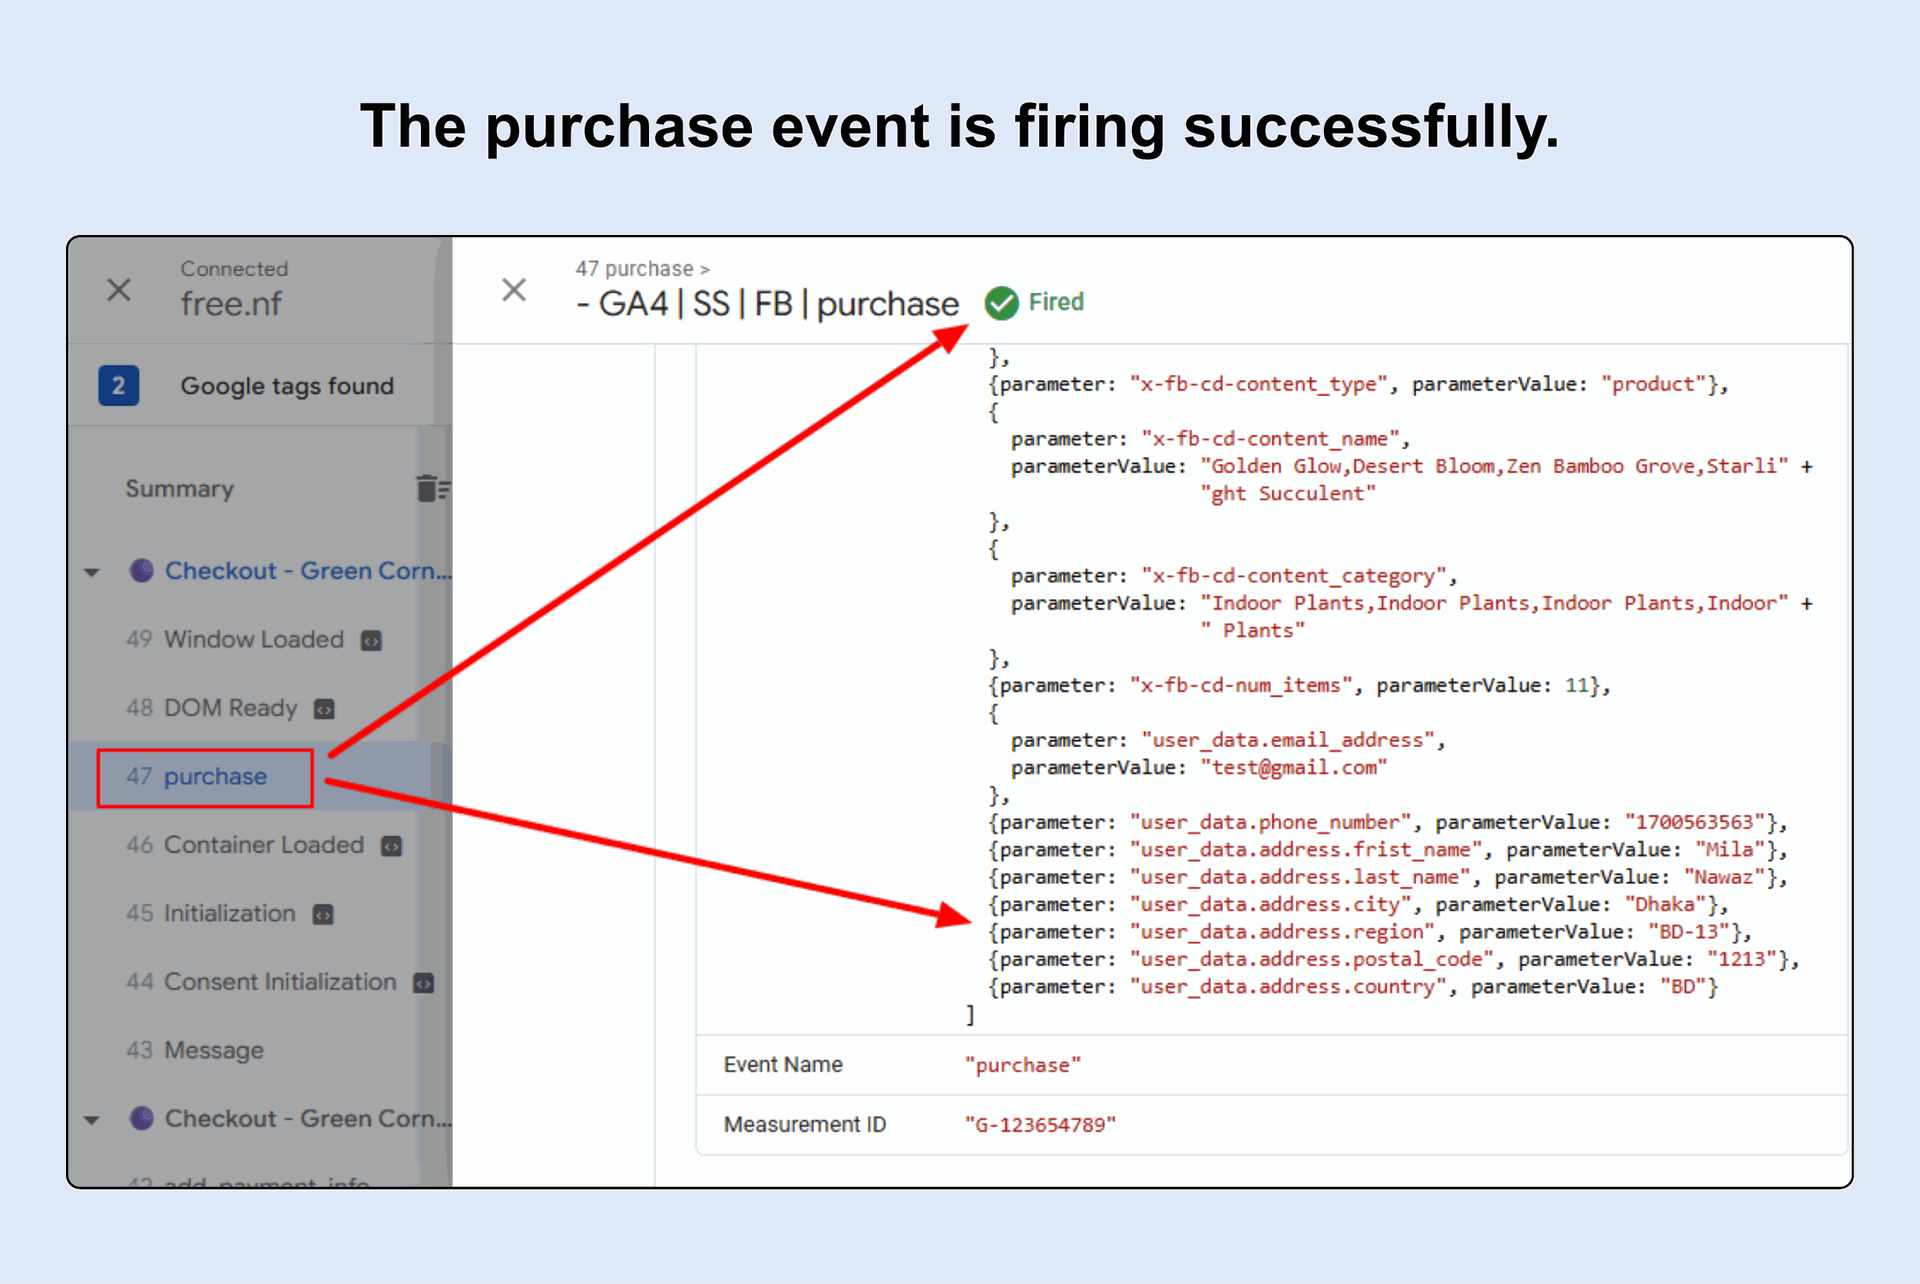This screenshot has height=1284, width=1920.
Task: Collapse the bottom Checkout - Green Corn group
Action: (92, 1119)
